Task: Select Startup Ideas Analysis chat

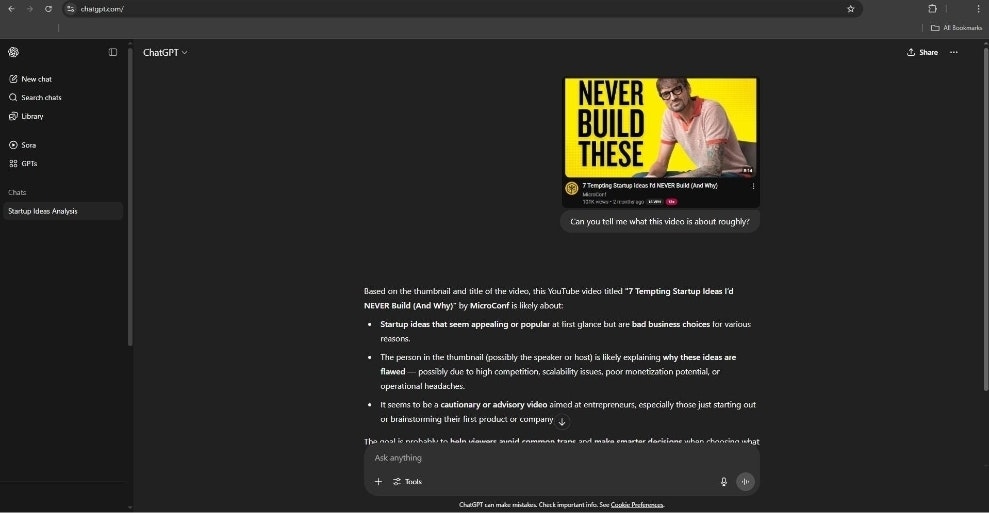Action: (x=63, y=211)
